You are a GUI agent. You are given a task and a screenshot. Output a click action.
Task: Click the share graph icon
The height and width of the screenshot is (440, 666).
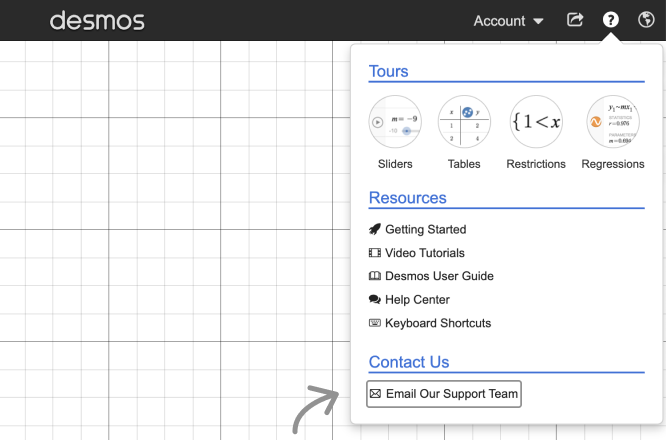(575, 20)
